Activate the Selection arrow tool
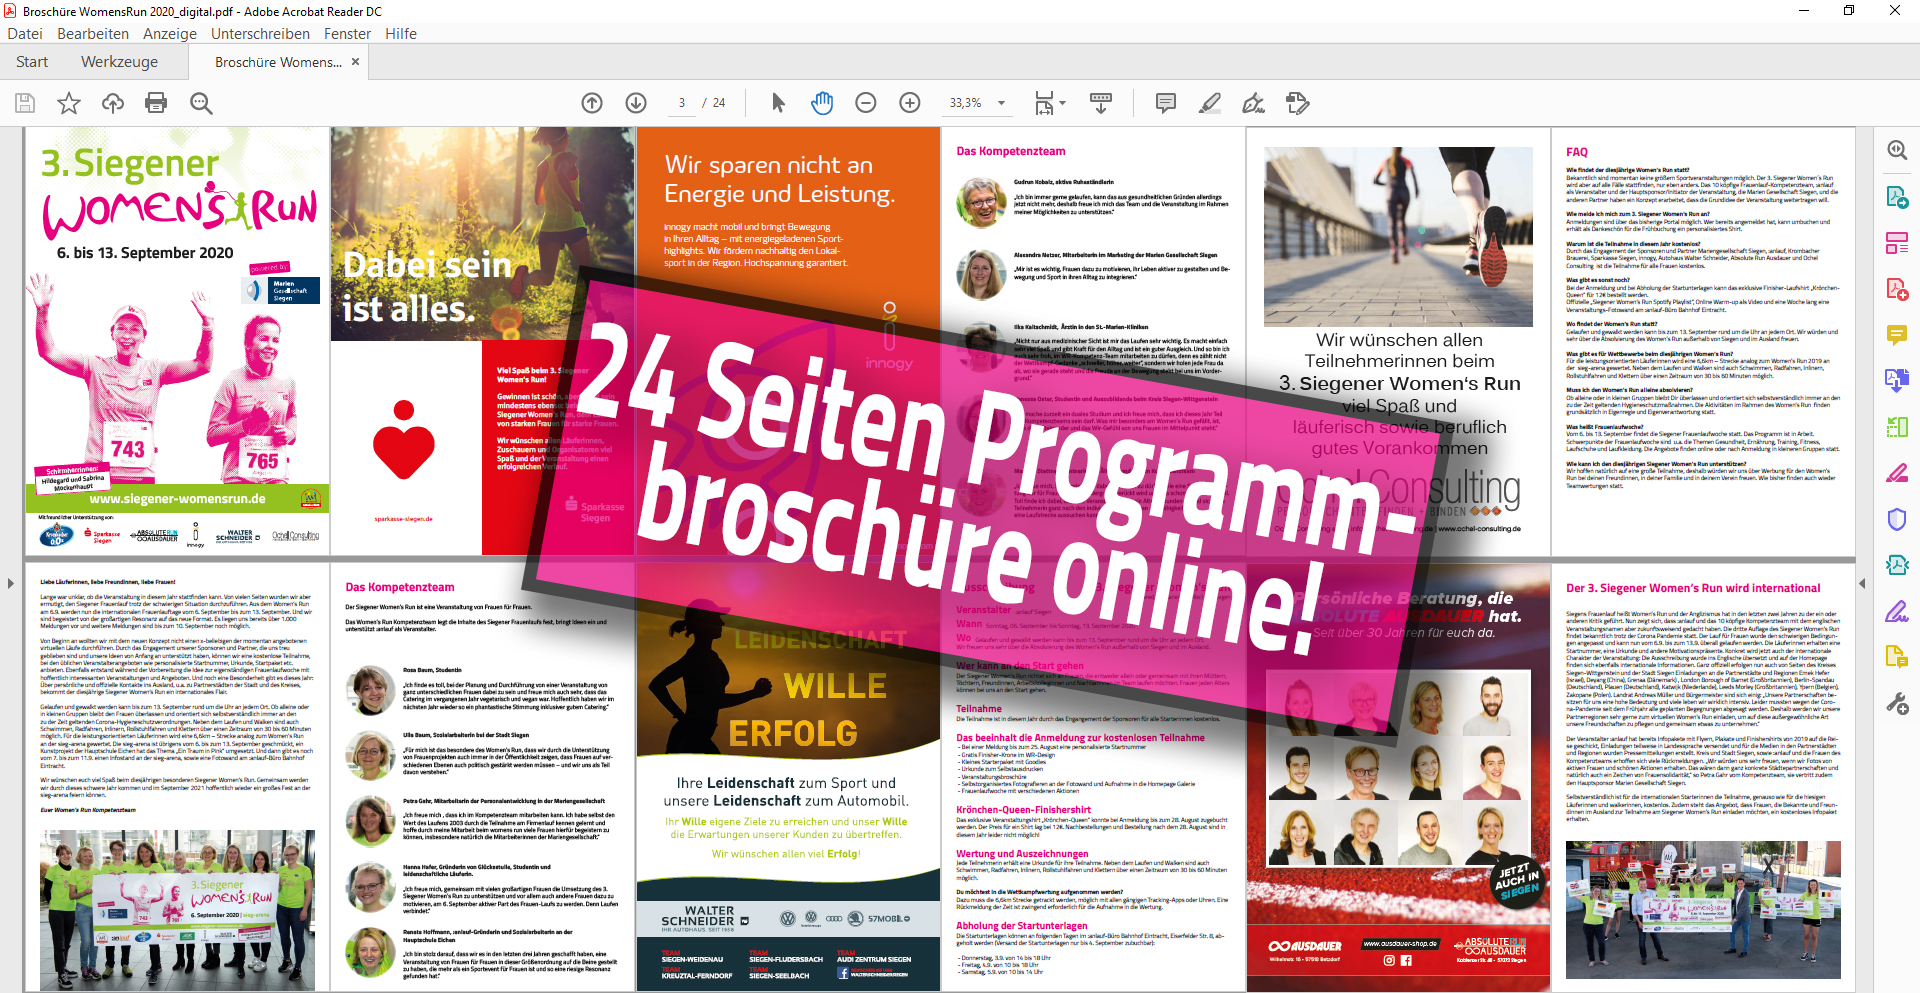 click(x=778, y=103)
